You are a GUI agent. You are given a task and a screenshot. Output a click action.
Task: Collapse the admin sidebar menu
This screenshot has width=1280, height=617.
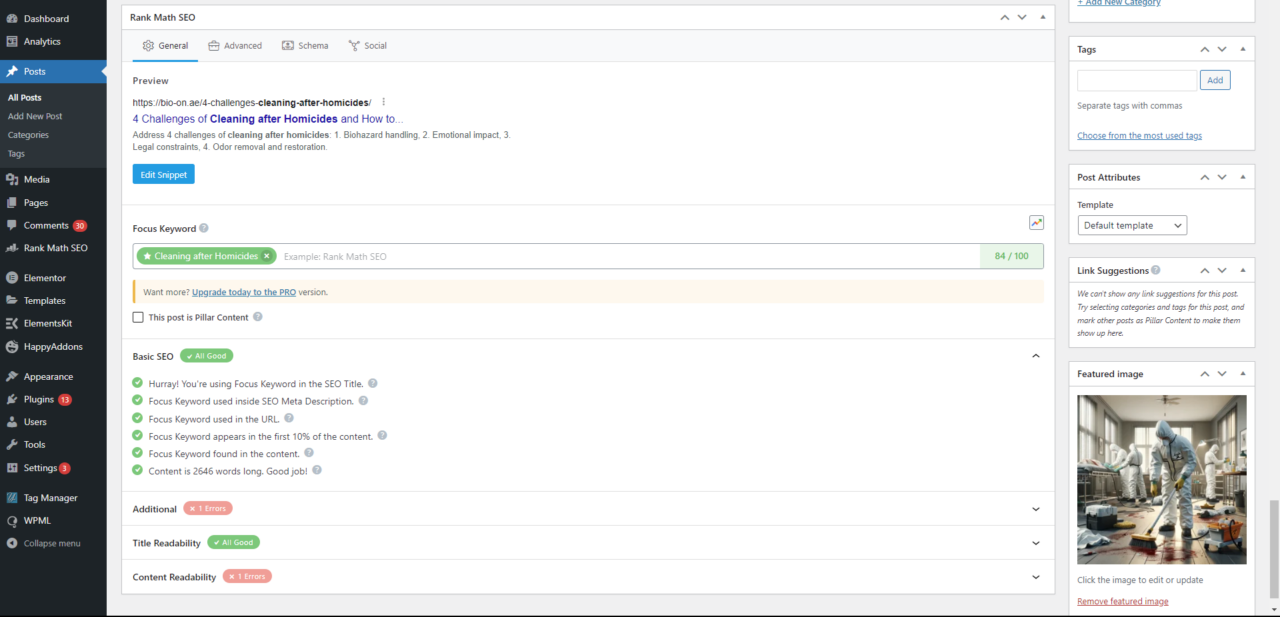51,543
